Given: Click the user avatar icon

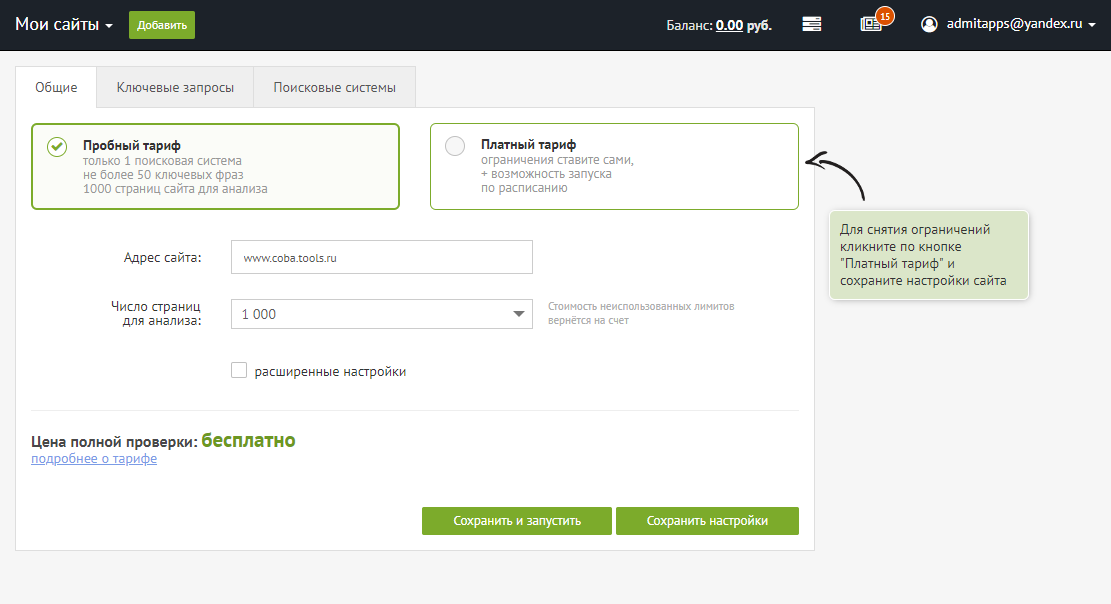Looking at the screenshot, I should [x=929, y=24].
